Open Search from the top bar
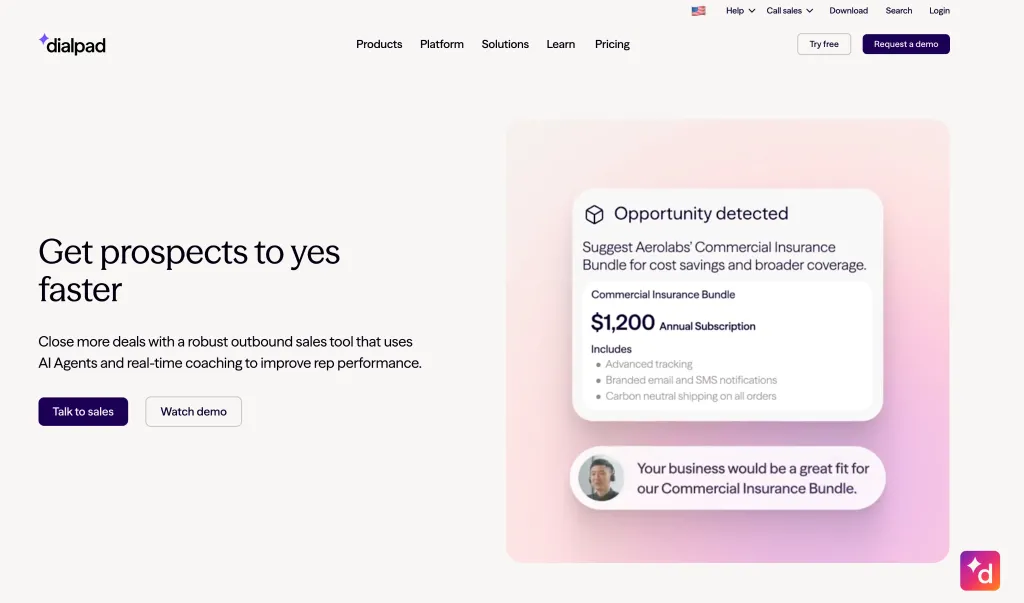The width and height of the screenshot is (1024, 603). click(x=899, y=10)
